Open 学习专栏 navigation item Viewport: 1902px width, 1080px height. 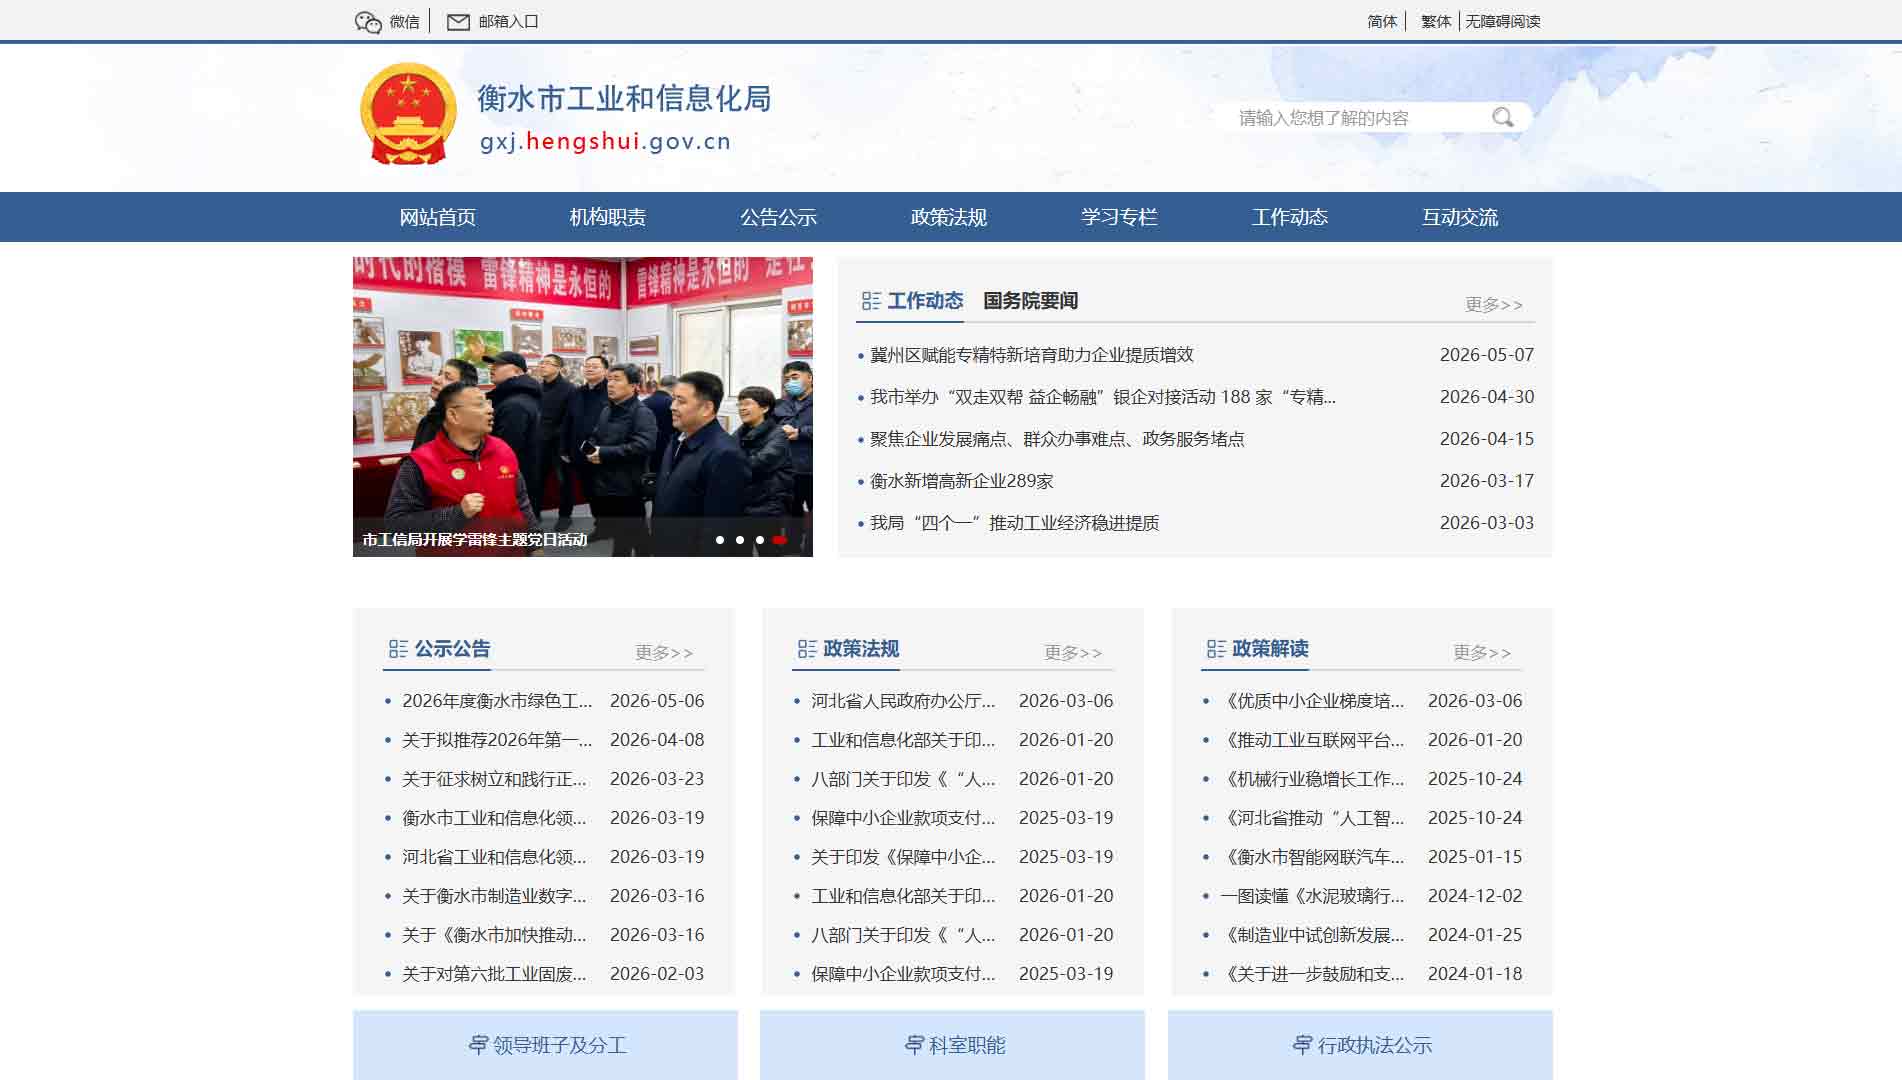tap(1119, 217)
